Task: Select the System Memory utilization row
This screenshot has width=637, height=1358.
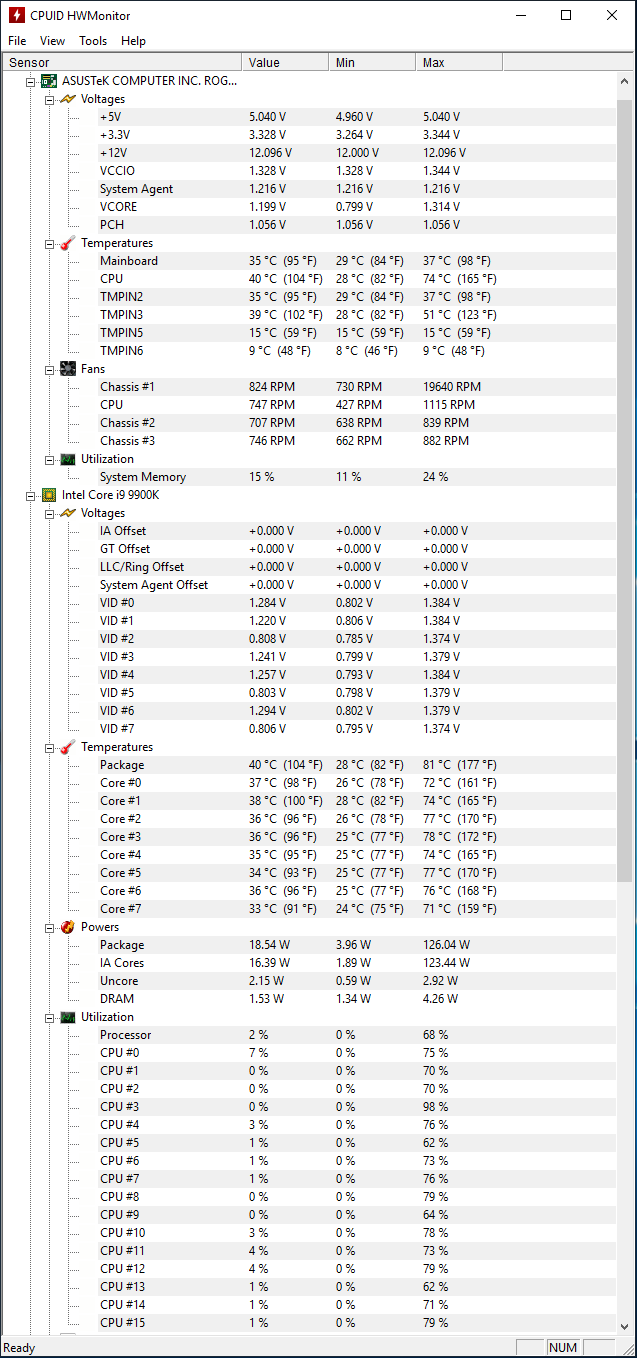Action: pyautogui.click(x=309, y=477)
